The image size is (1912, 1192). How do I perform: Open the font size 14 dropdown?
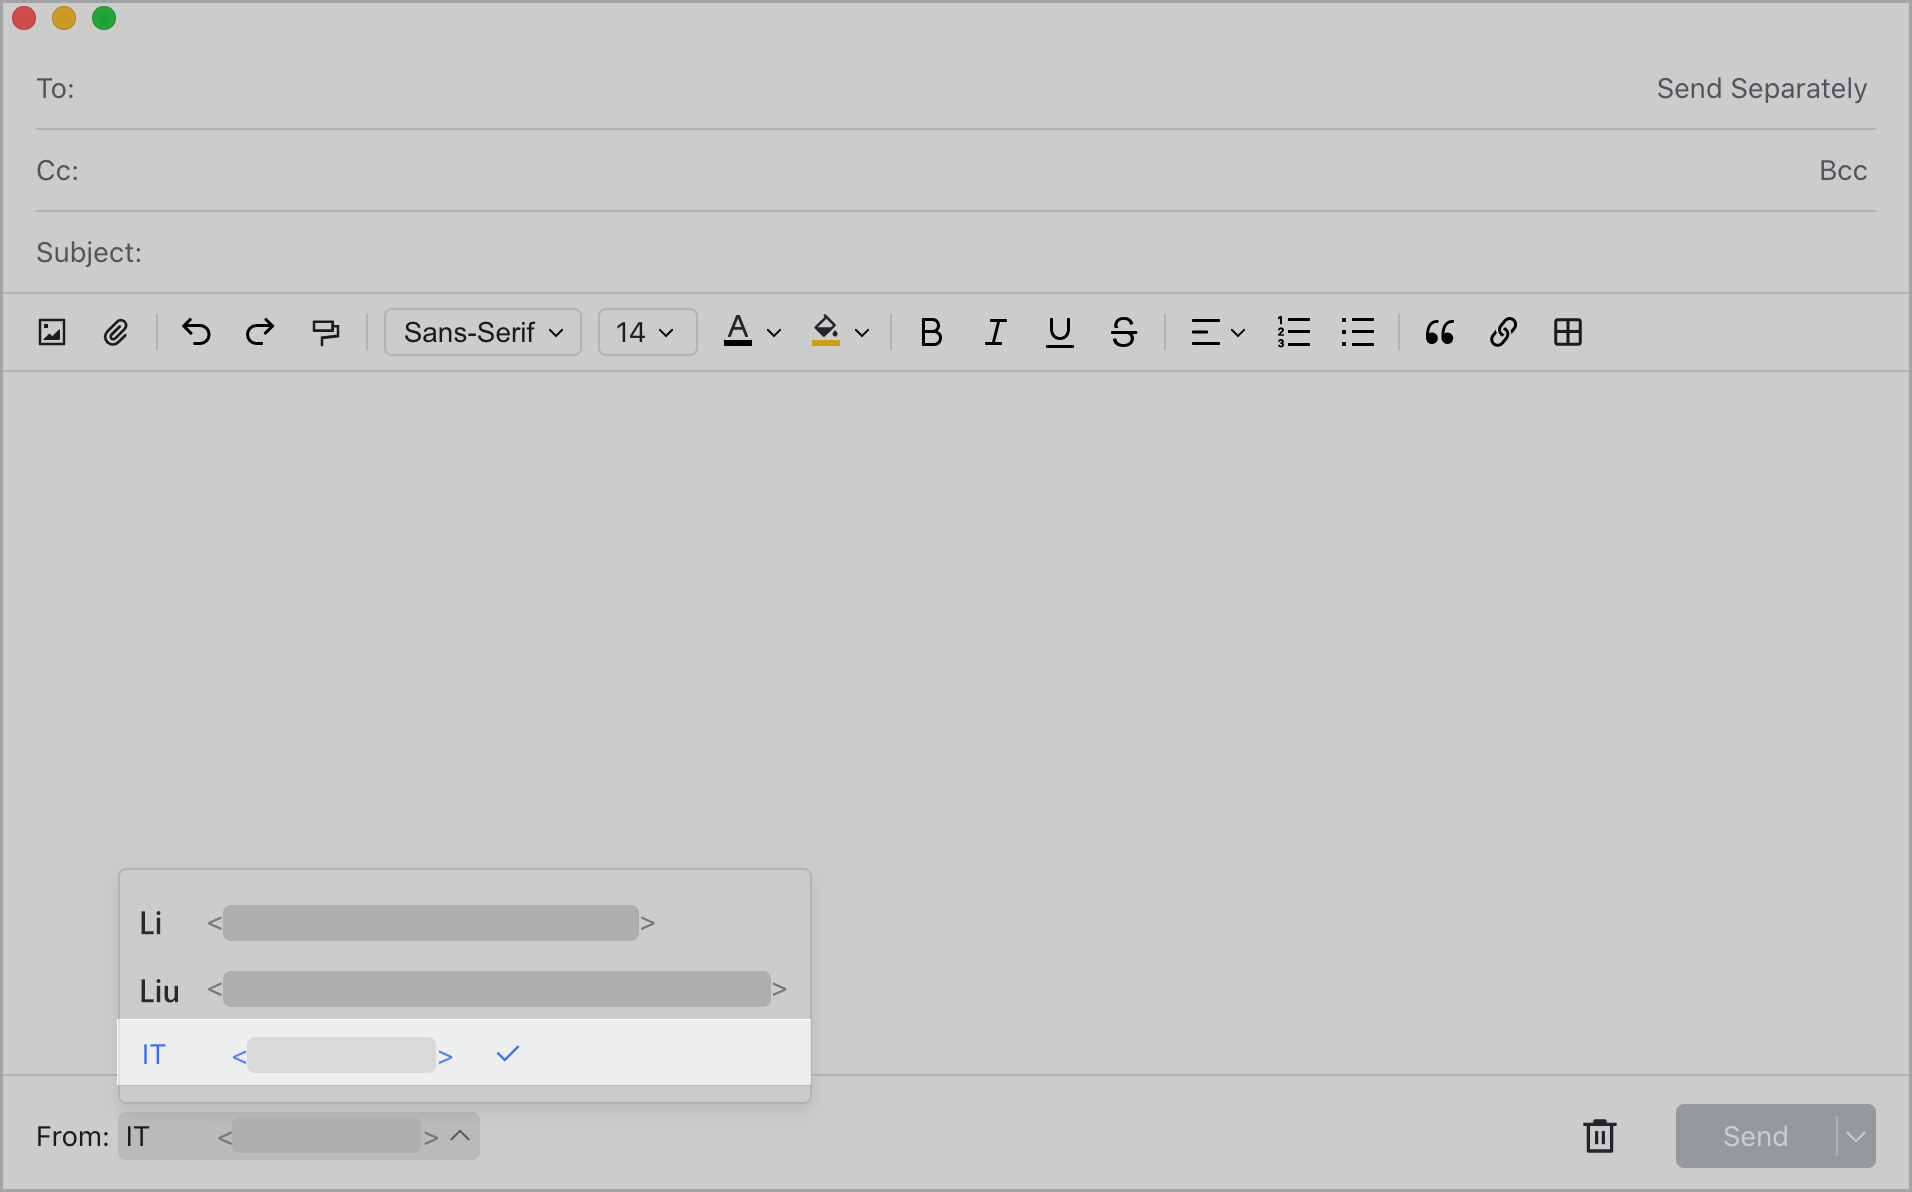[646, 332]
